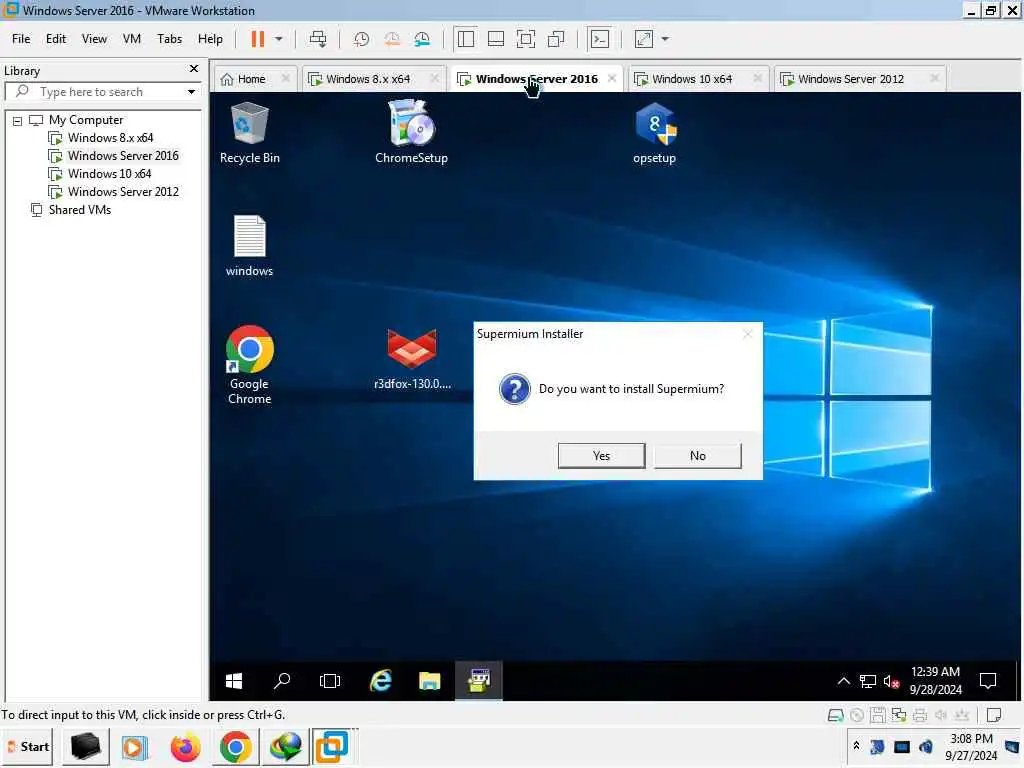Open the View menu
The width and height of the screenshot is (1024, 768).
coord(94,39)
